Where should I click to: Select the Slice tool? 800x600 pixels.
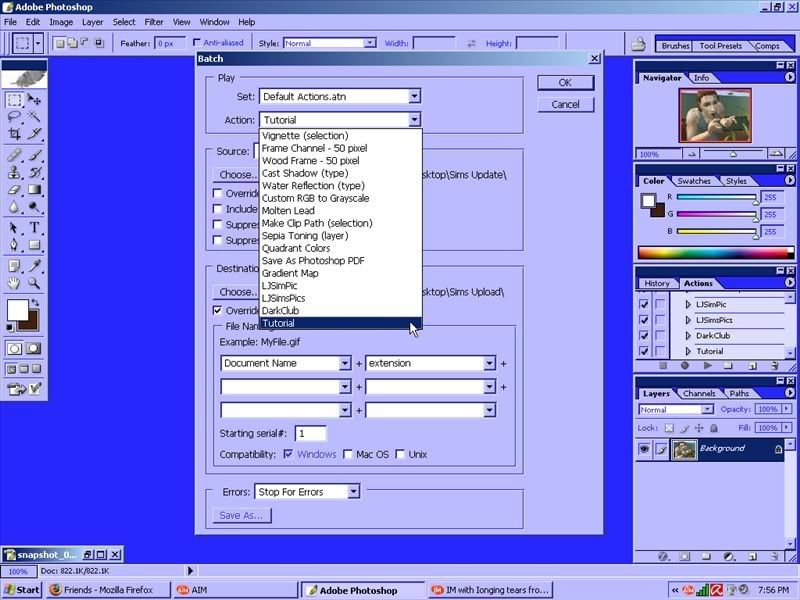pos(34,134)
